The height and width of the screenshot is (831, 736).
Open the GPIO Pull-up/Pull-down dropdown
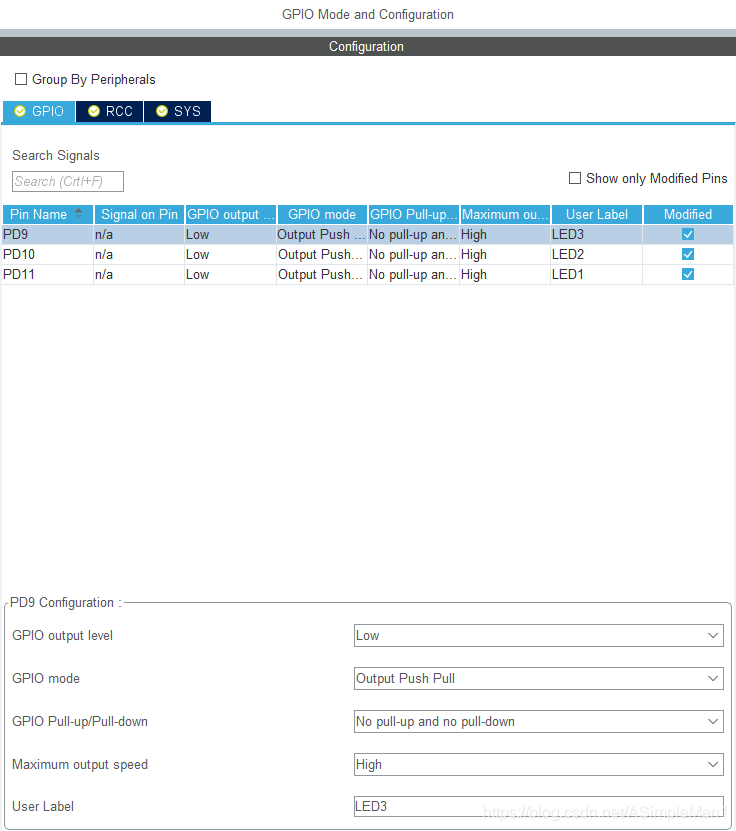click(538, 721)
